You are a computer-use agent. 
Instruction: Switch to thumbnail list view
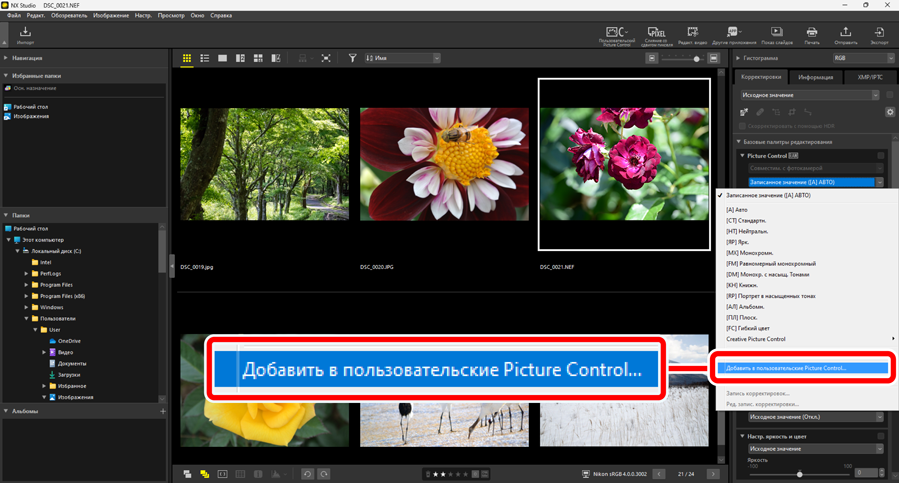[x=204, y=59]
